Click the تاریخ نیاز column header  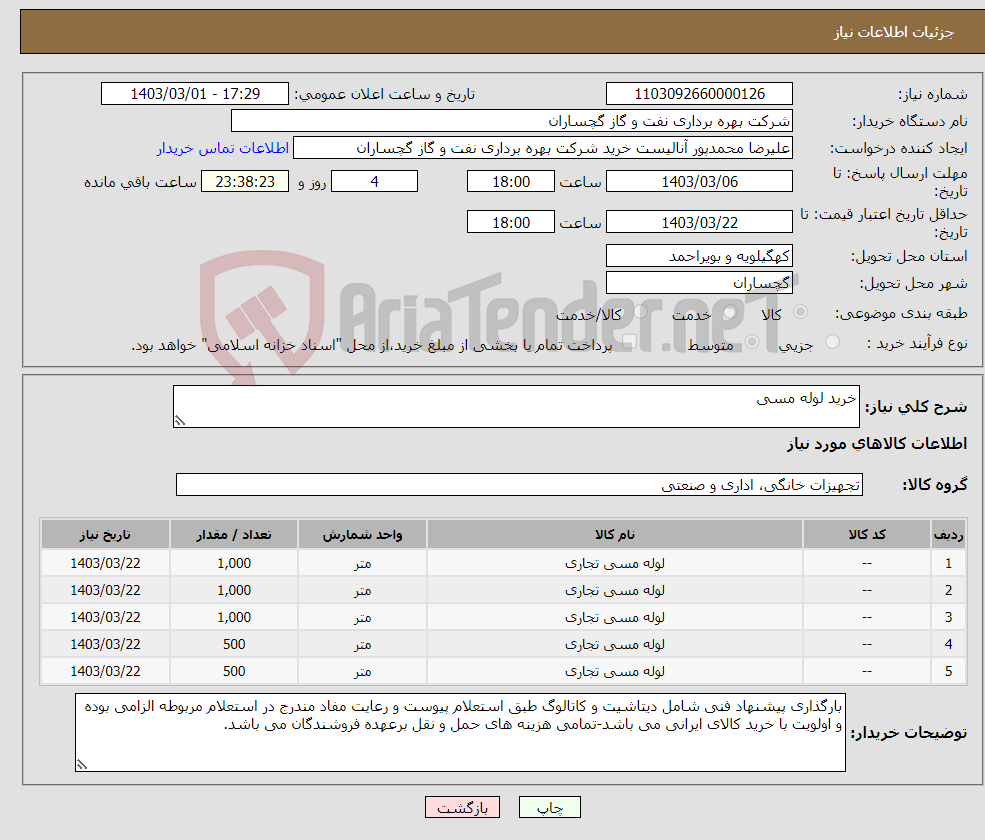coord(105,535)
